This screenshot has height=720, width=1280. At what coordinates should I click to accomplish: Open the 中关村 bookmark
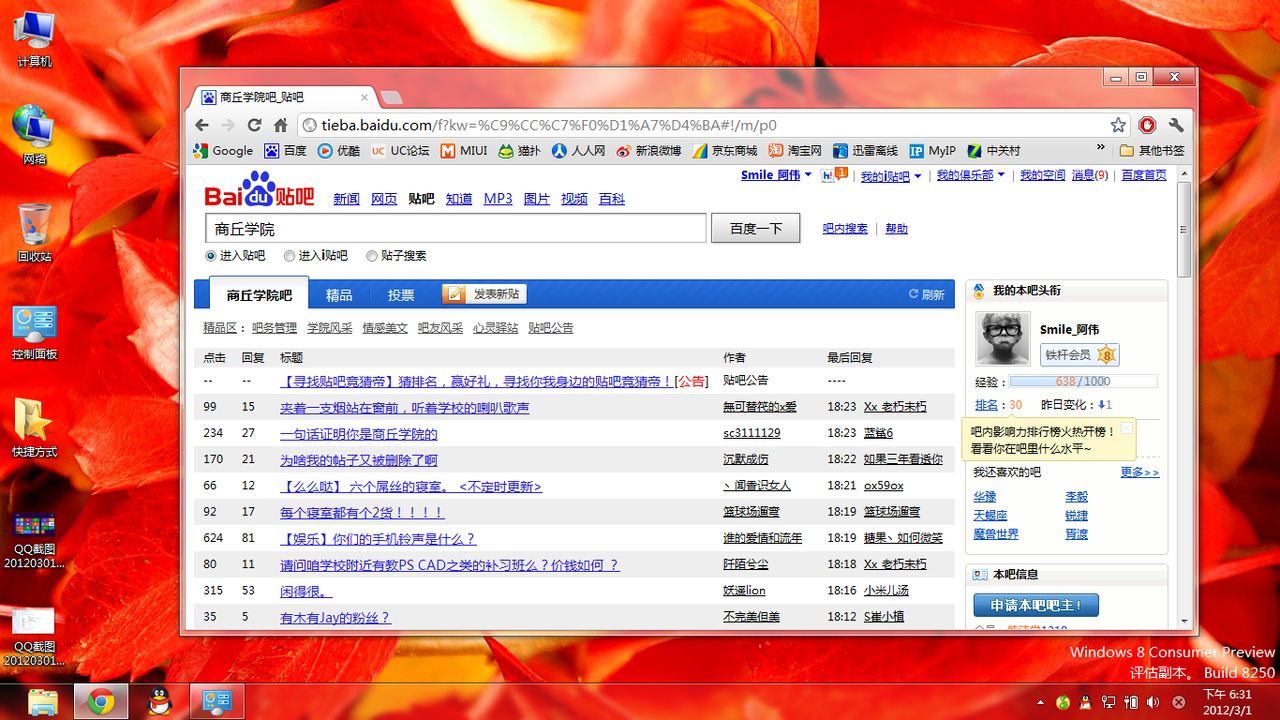[x=994, y=151]
